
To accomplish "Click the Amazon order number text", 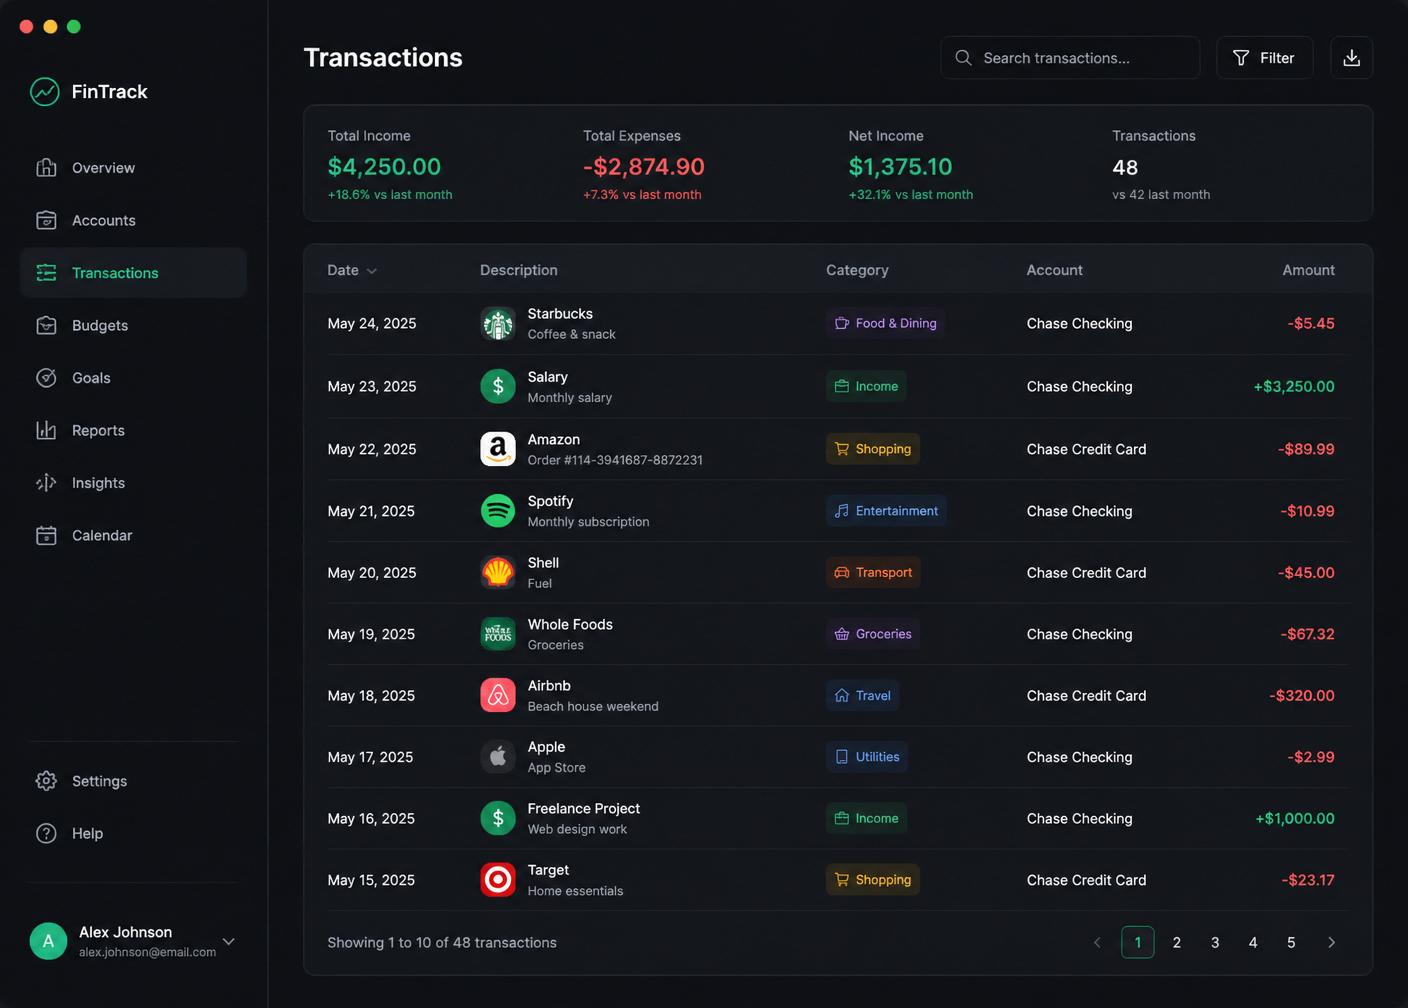I will click(615, 460).
